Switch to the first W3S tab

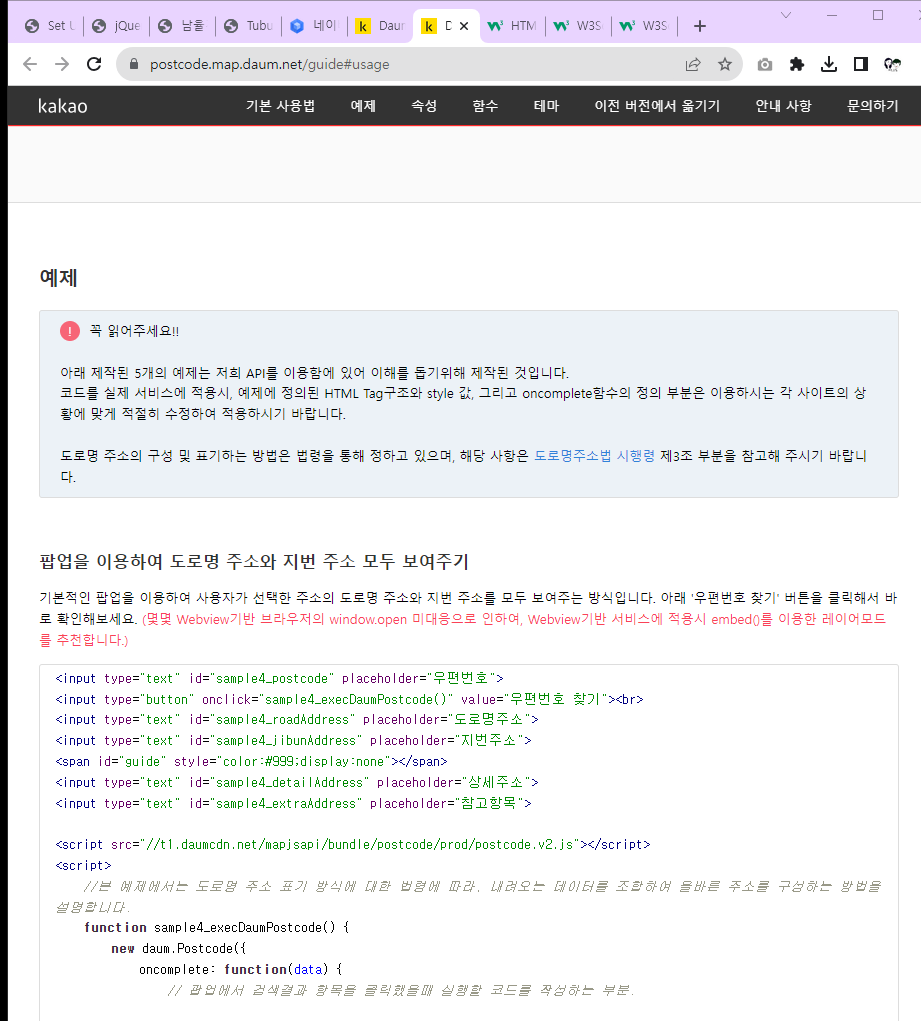579,26
